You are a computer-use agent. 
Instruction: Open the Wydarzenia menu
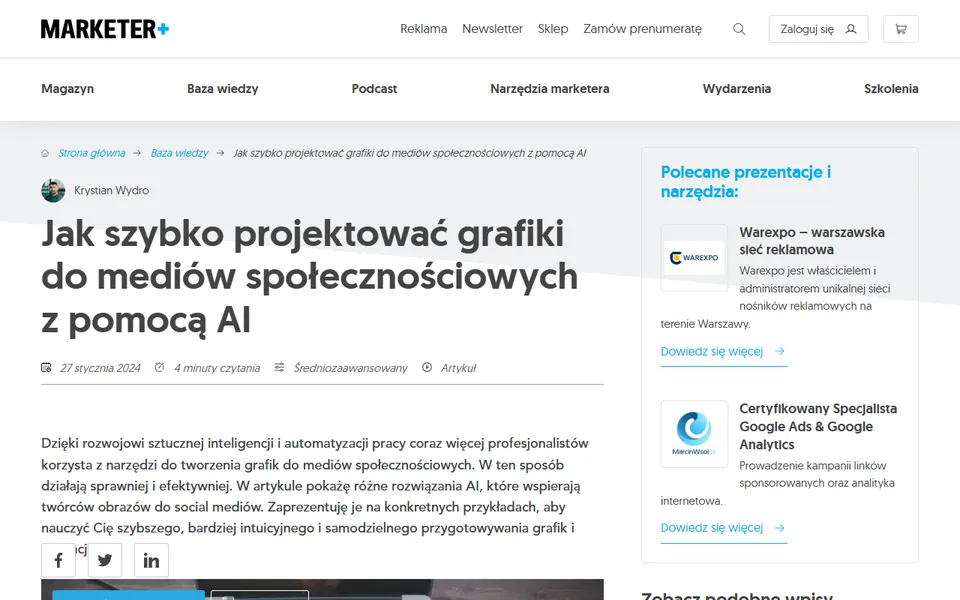[x=737, y=89]
